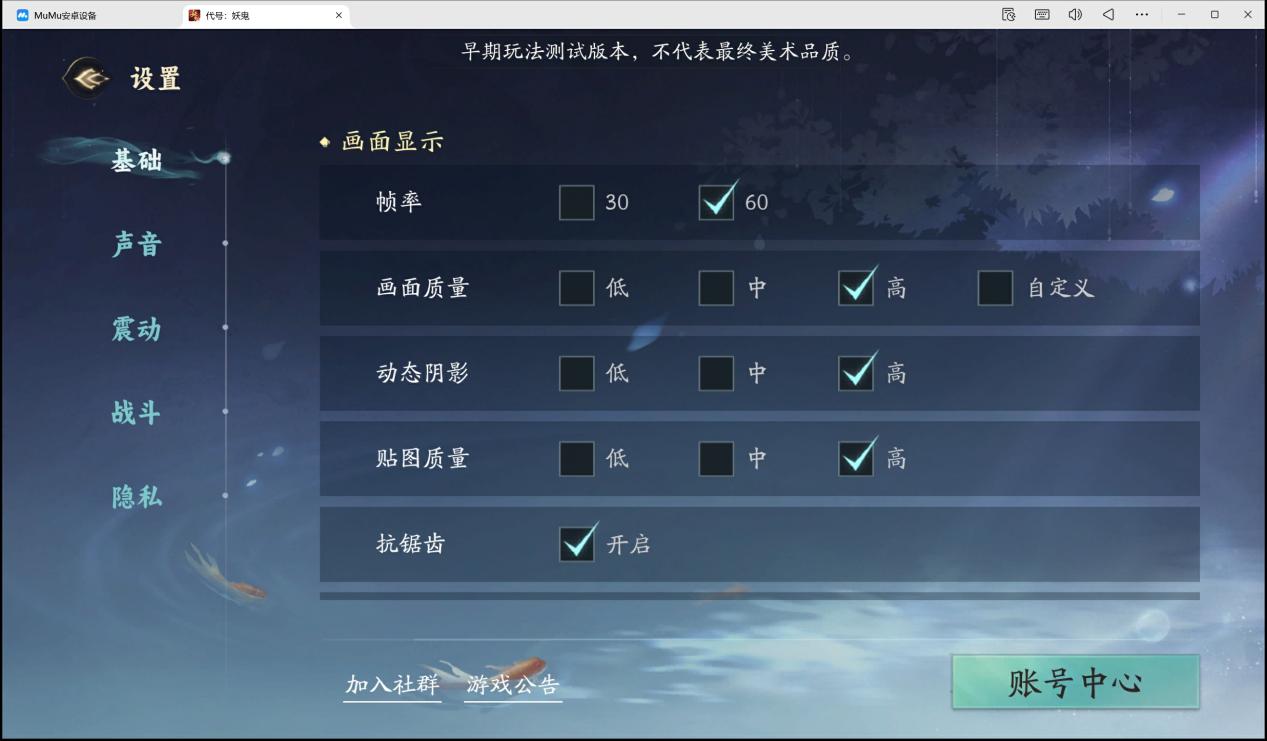Open the 加入社群 link
The width and height of the screenshot is (1267, 741).
click(x=392, y=685)
